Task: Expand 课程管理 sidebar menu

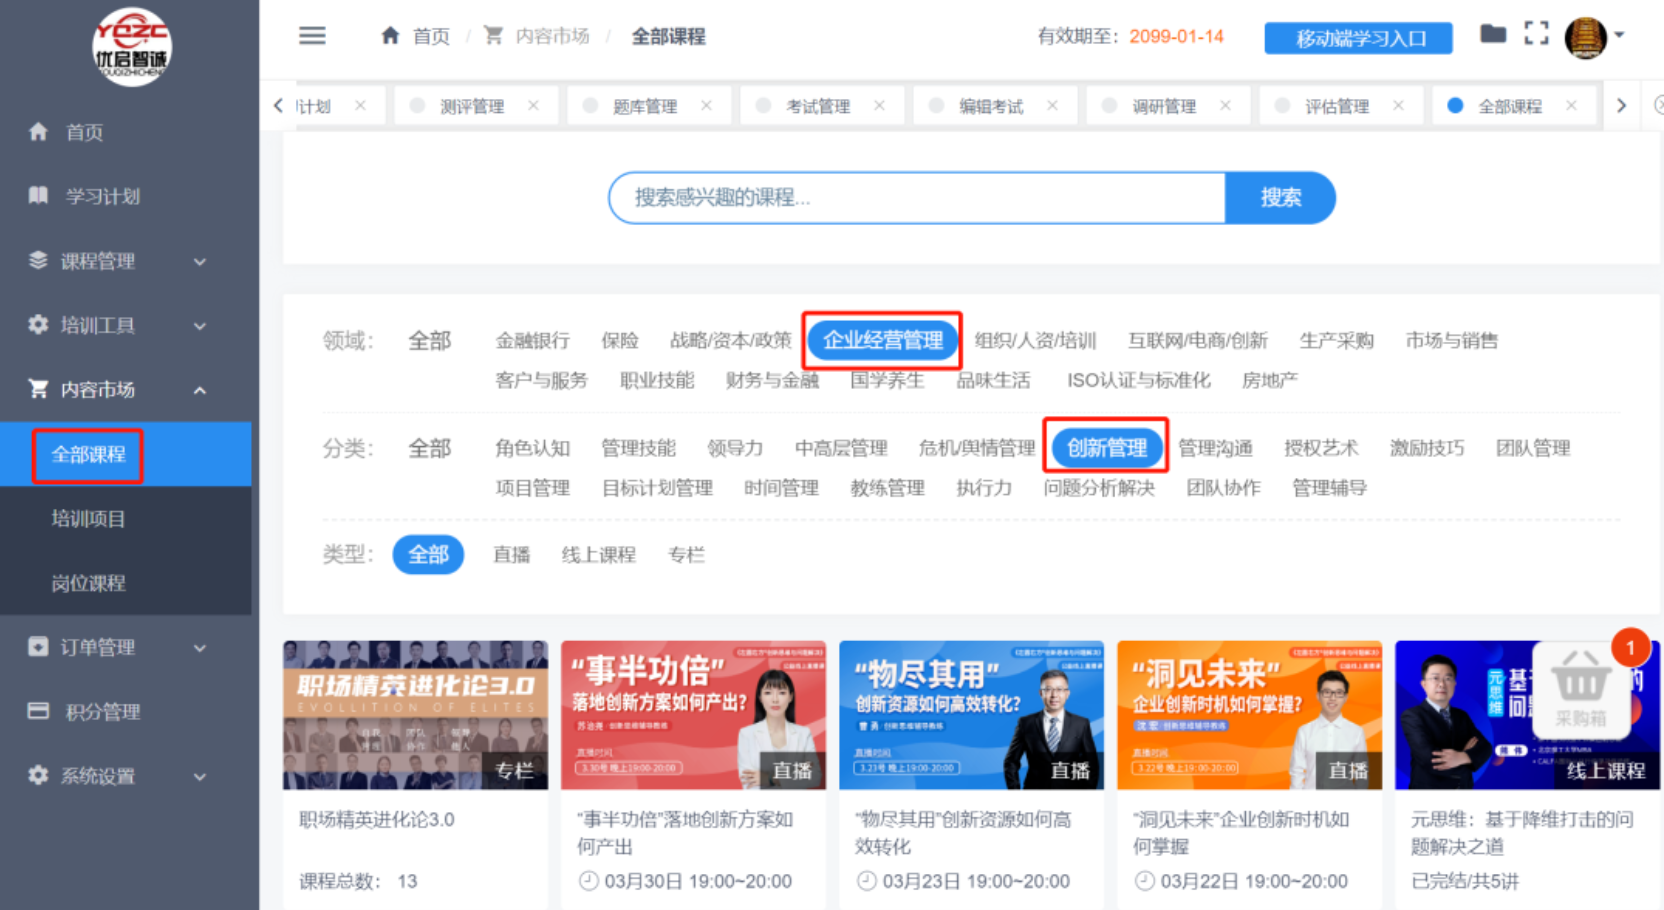Action: click(x=120, y=261)
